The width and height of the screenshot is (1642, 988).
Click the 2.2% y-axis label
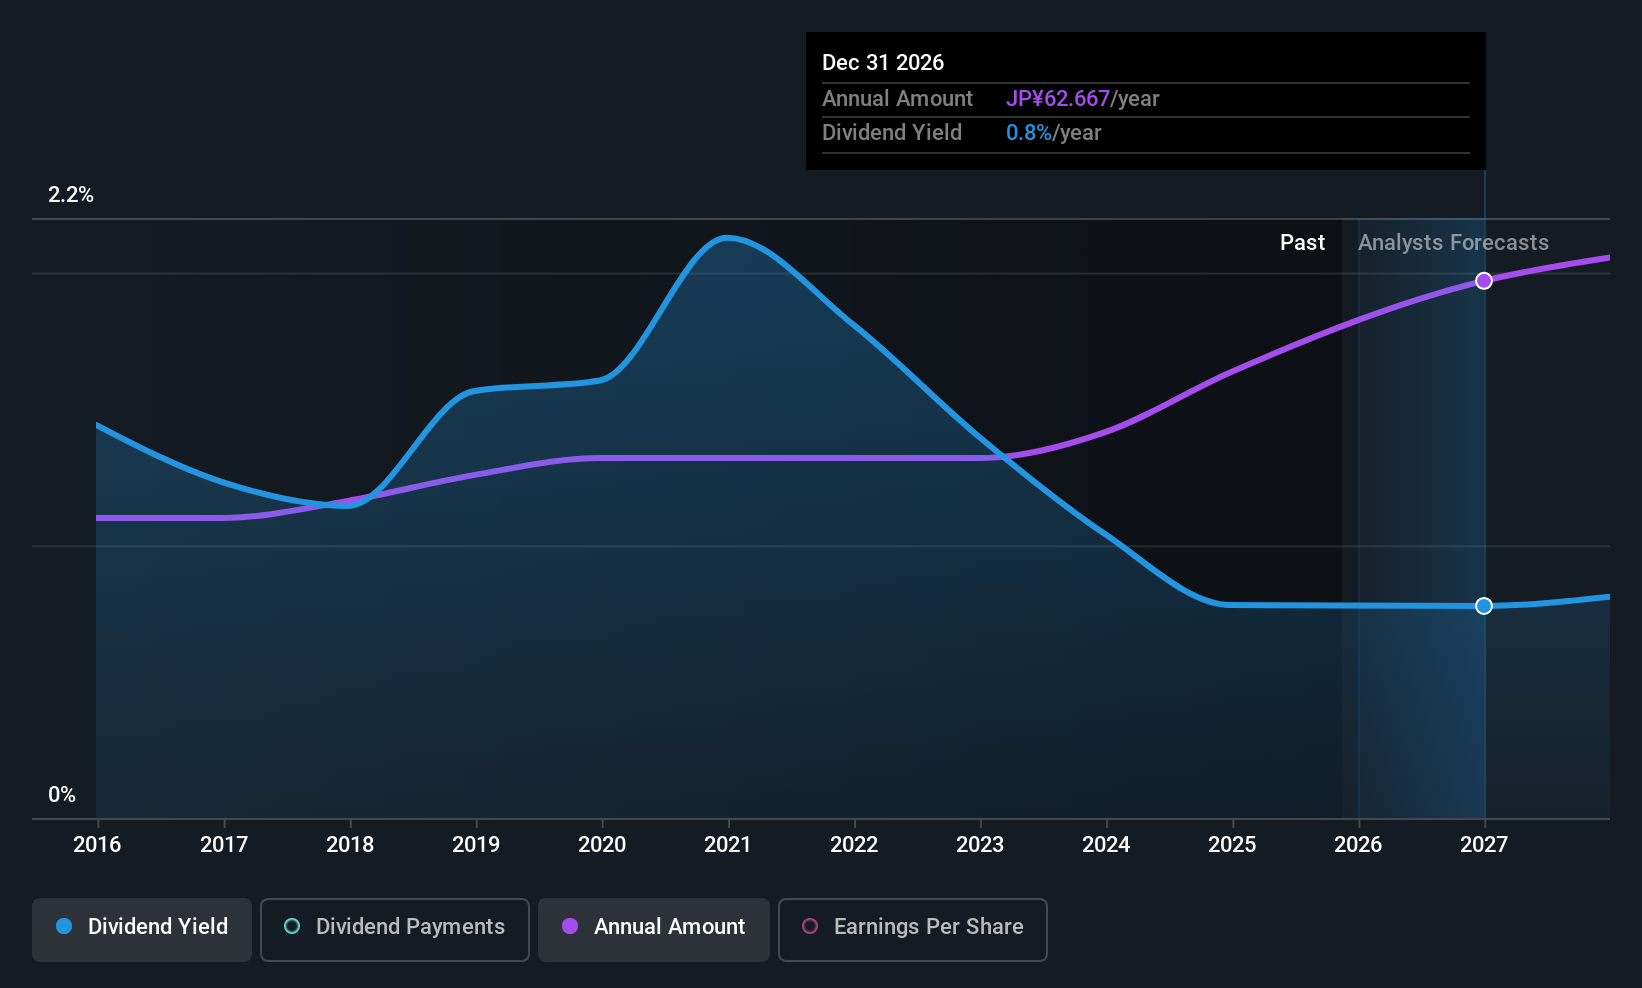tap(71, 195)
